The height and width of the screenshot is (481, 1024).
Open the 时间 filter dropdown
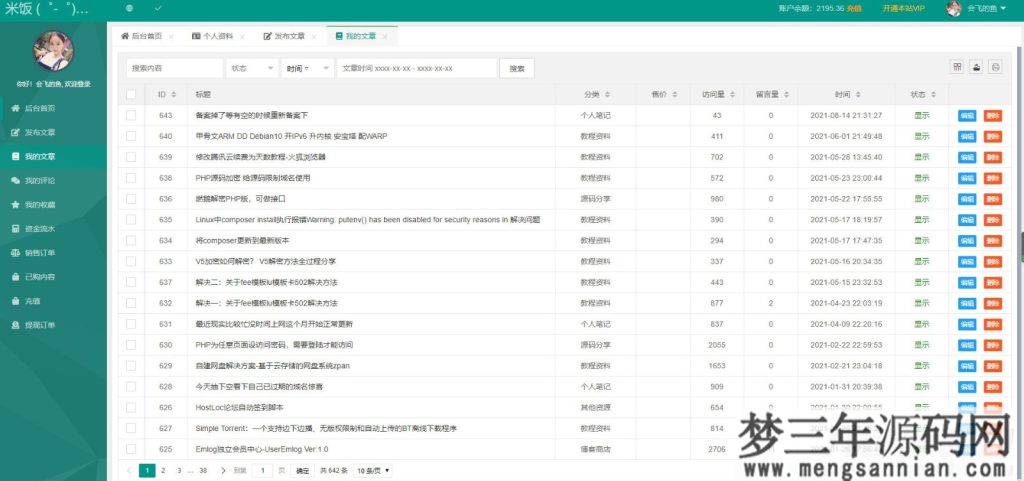tap(308, 68)
